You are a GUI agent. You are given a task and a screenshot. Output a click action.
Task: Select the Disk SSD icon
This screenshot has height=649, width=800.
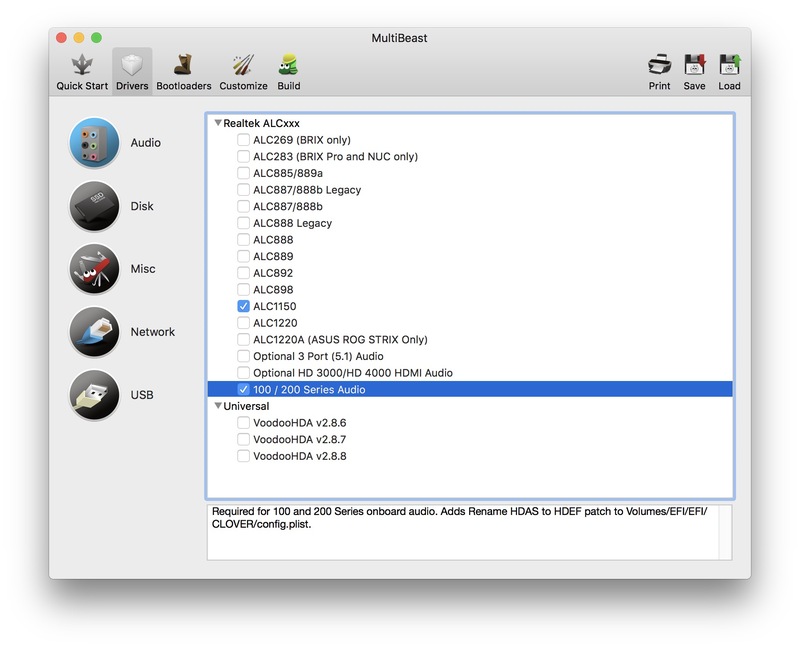pyautogui.click(x=94, y=206)
